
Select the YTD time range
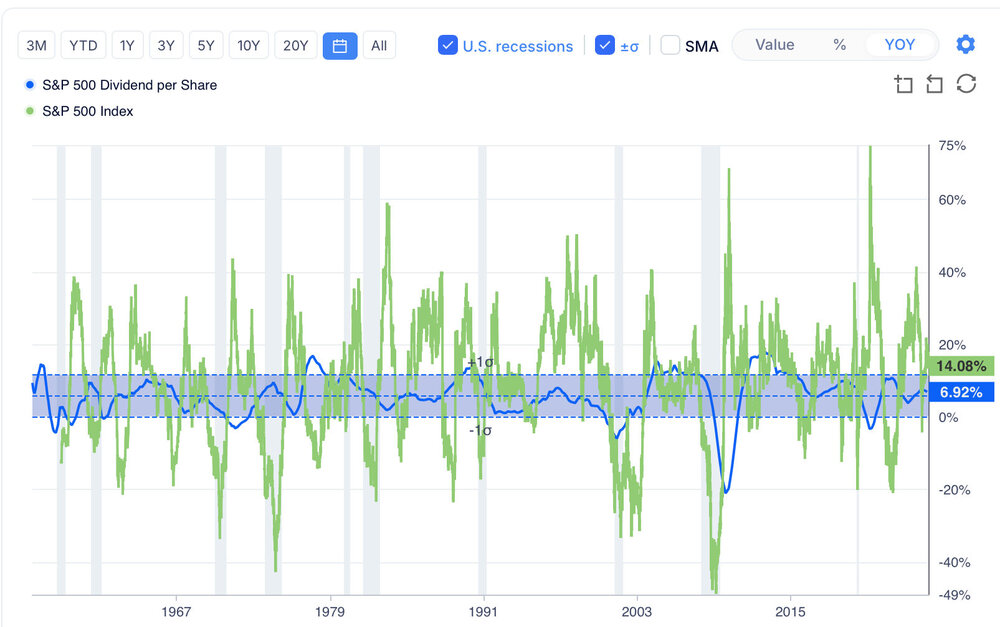(x=83, y=45)
